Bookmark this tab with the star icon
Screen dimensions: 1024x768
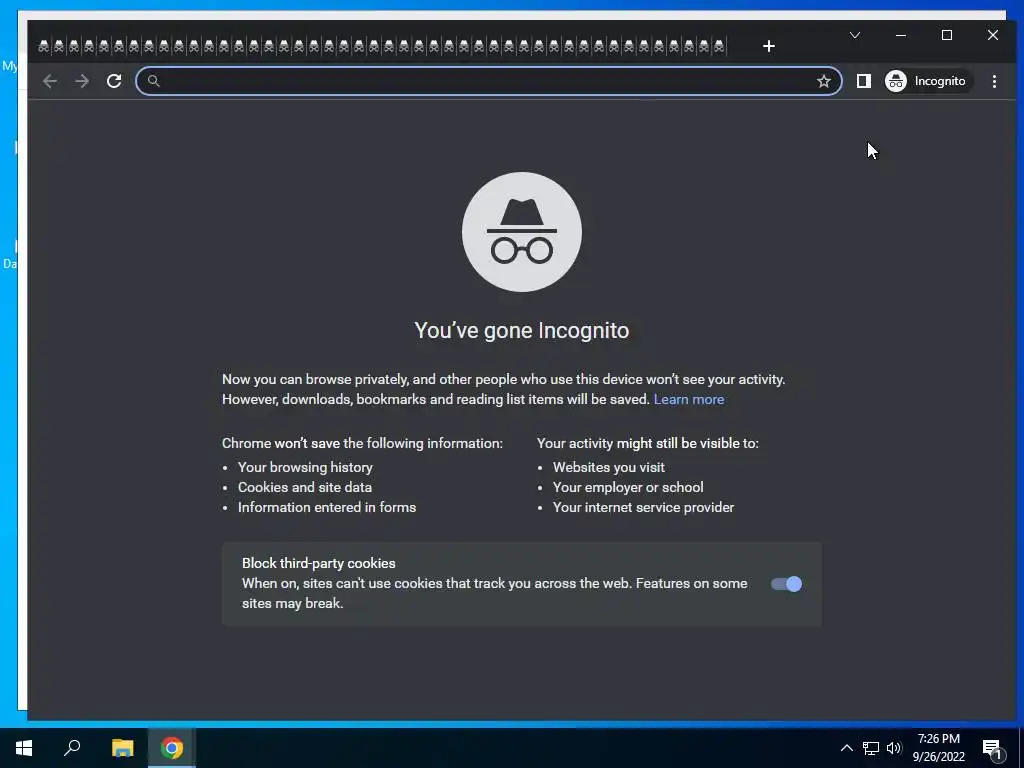tap(824, 81)
